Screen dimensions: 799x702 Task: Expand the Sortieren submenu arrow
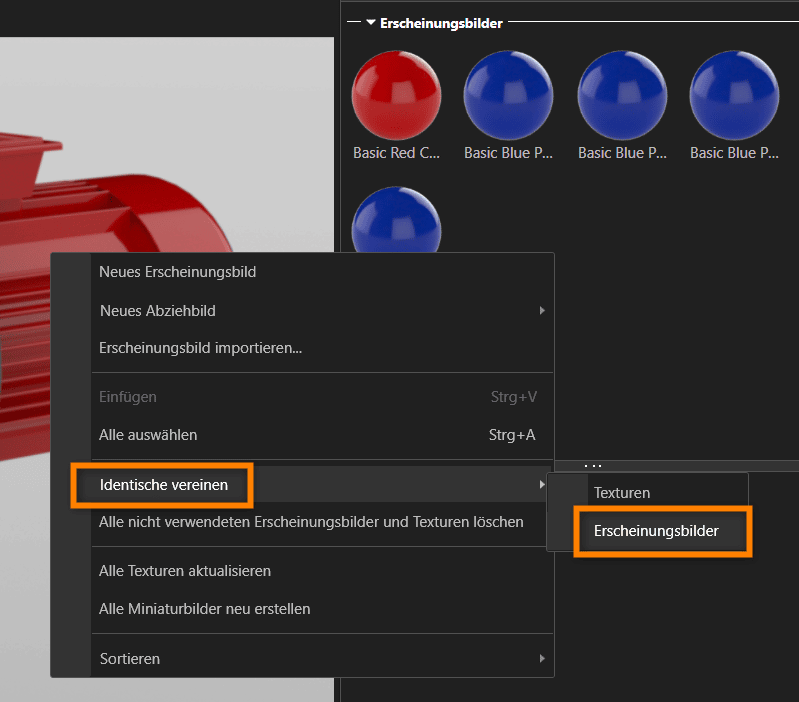tap(542, 658)
